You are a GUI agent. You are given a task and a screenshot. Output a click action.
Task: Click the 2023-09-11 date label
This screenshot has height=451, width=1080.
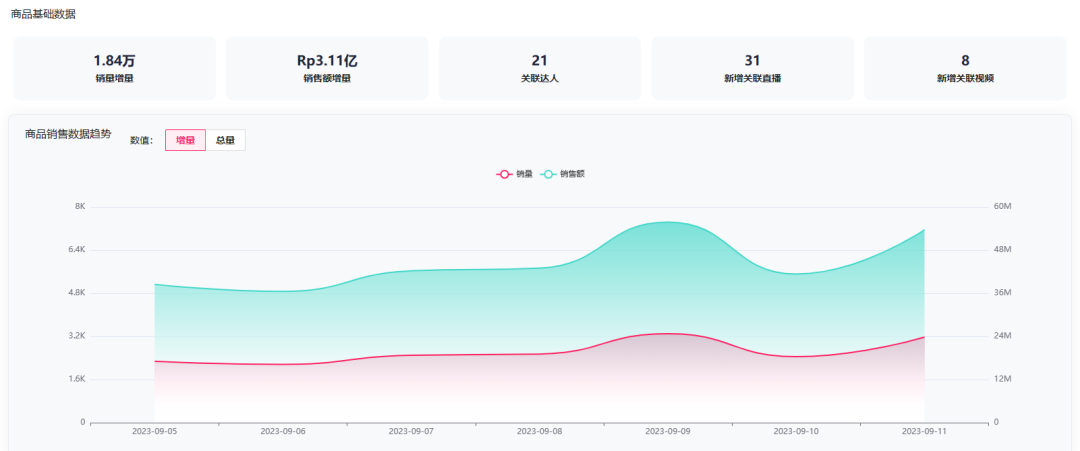coord(924,432)
